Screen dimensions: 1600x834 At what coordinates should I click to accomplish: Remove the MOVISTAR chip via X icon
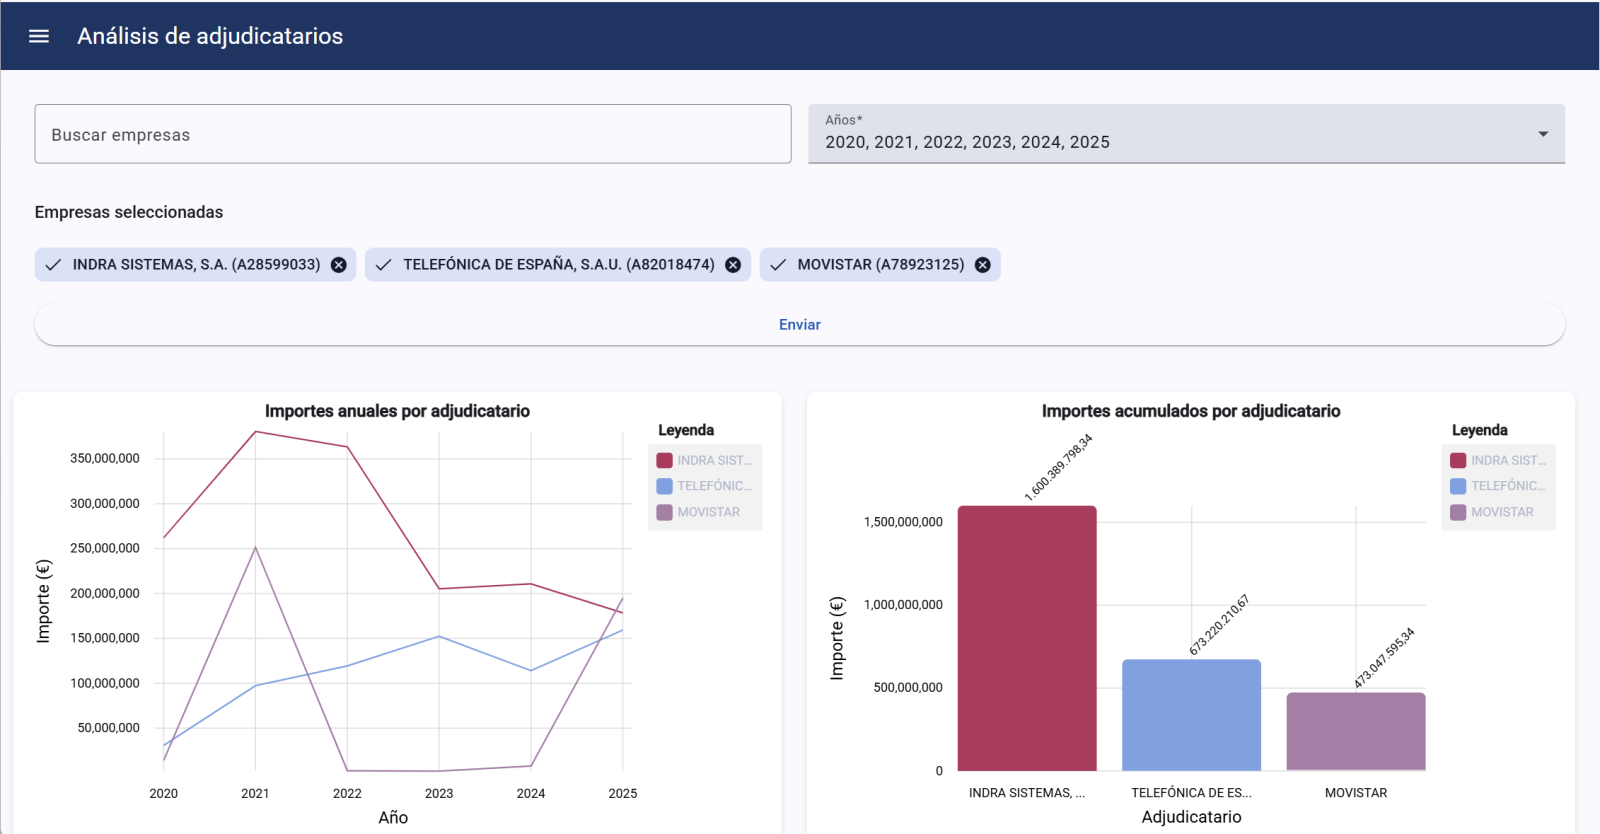(983, 265)
